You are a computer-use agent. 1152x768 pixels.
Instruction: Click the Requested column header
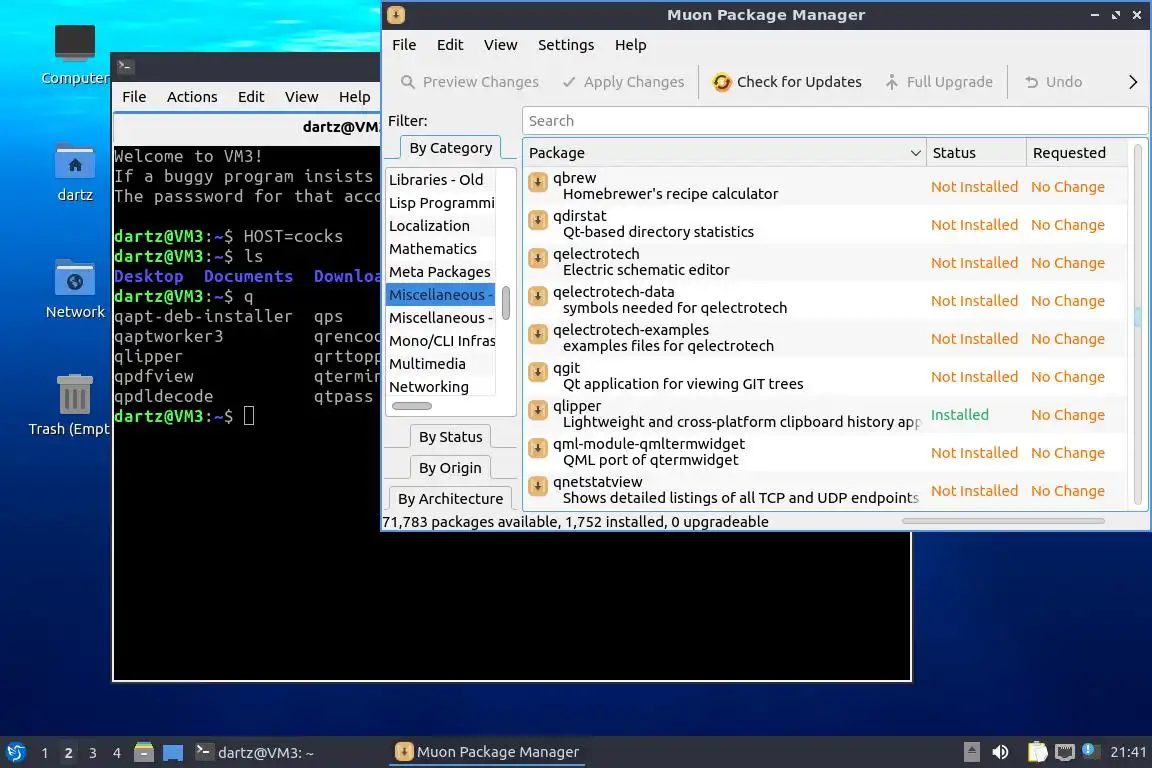point(1076,153)
